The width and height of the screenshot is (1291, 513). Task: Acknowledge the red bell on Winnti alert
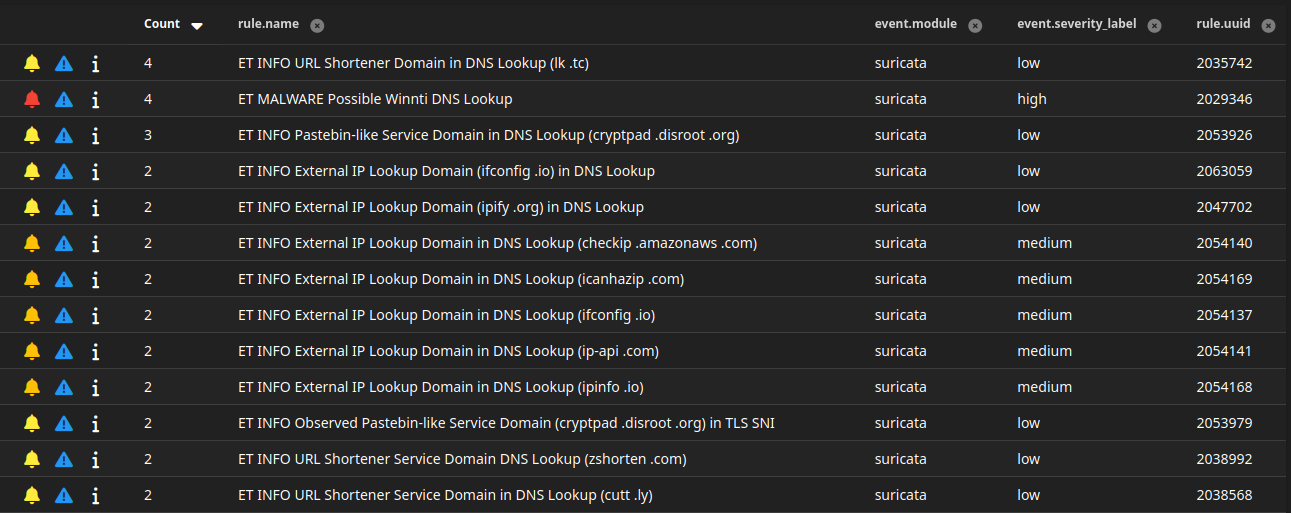click(32, 99)
